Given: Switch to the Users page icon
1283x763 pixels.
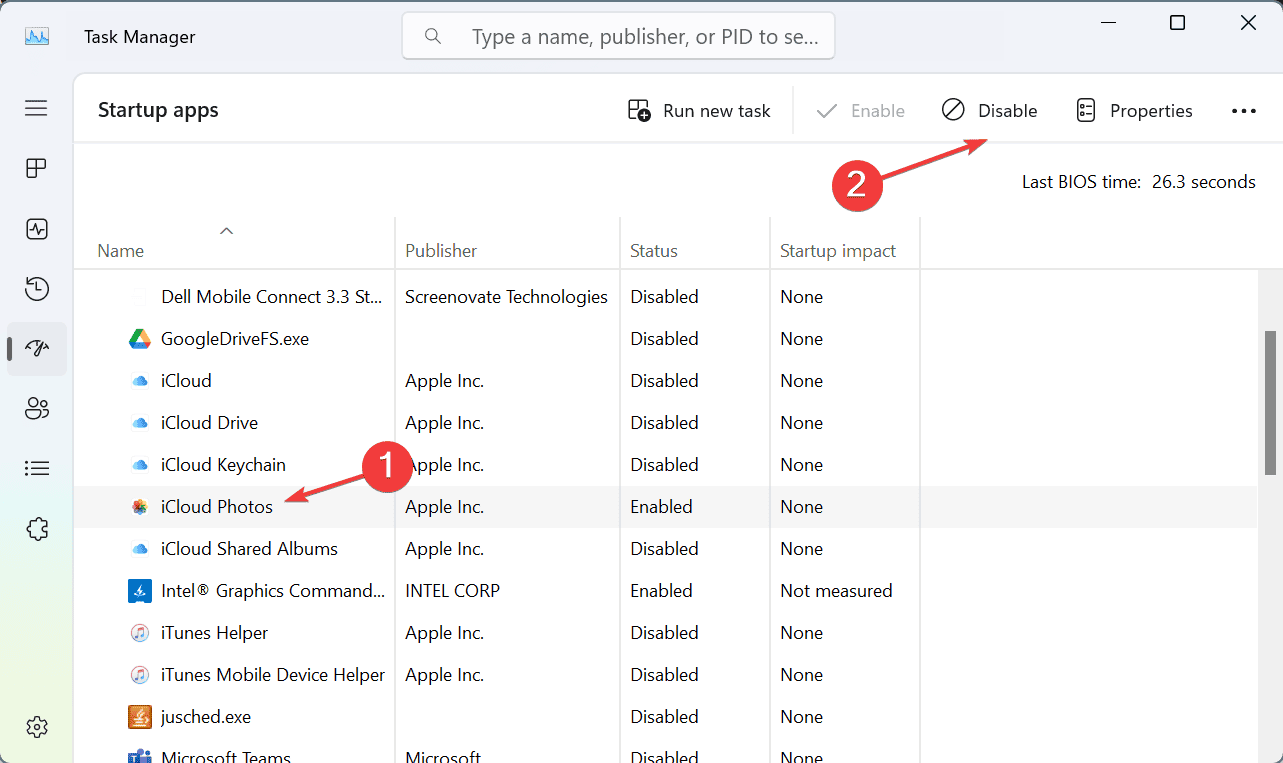Looking at the screenshot, I should pos(36,408).
